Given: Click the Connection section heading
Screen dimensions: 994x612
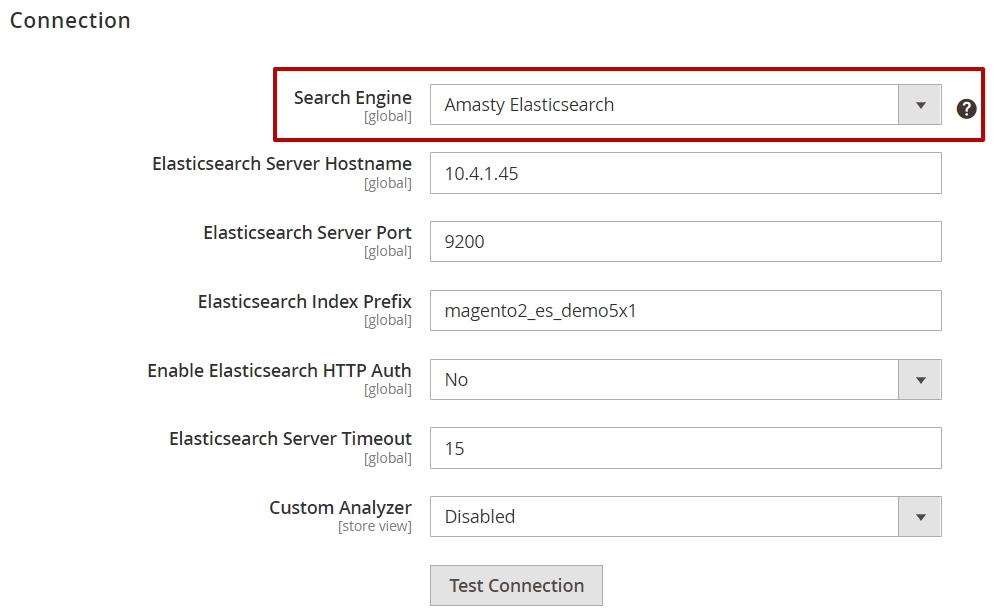Looking at the screenshot, I should [70, 20].
